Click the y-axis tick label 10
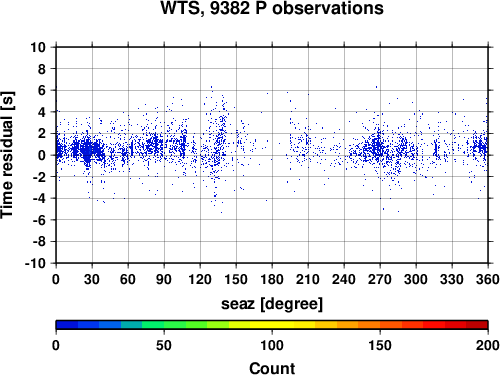Image resolution: width=500 pixels, height=375 pixels. point(38,47)
